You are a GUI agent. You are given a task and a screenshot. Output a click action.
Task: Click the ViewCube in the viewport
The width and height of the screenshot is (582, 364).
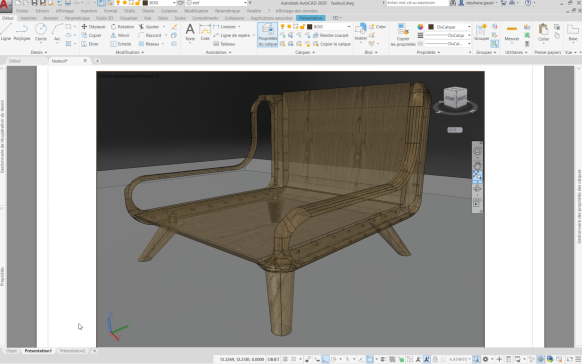(455, 98)
